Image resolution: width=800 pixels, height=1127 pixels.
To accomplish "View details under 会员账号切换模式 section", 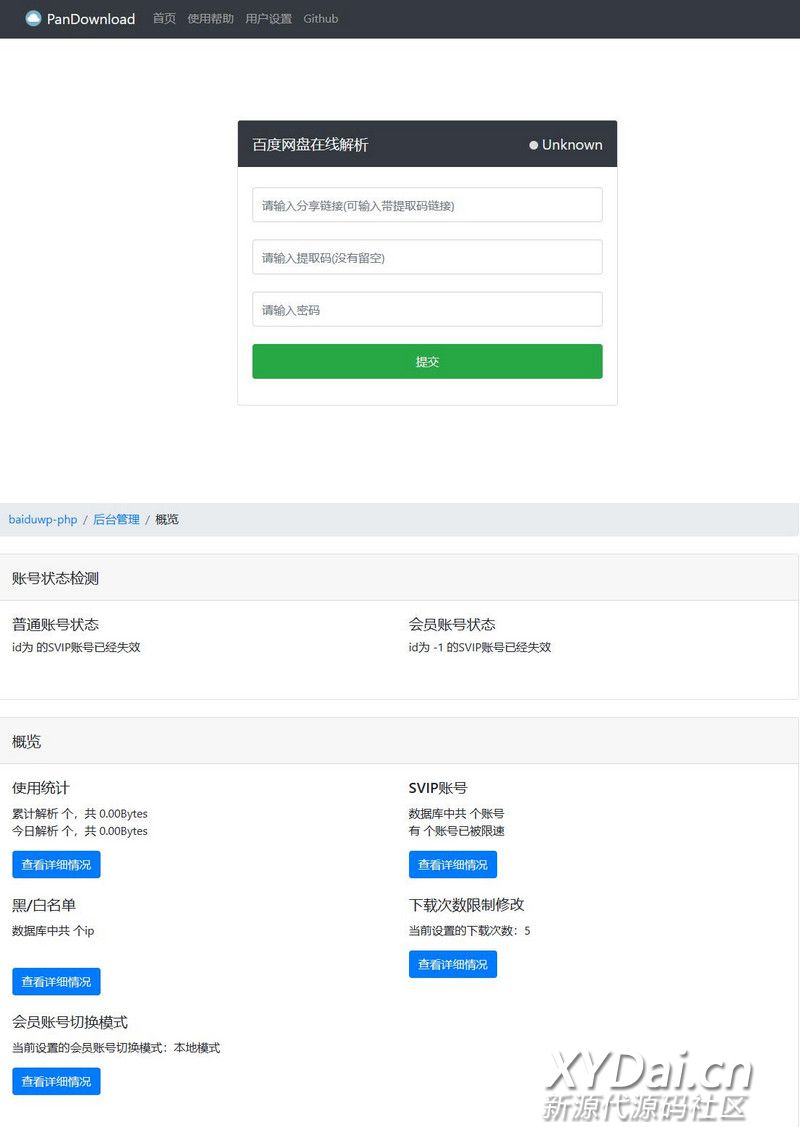I will click(x=56, y=1082).
